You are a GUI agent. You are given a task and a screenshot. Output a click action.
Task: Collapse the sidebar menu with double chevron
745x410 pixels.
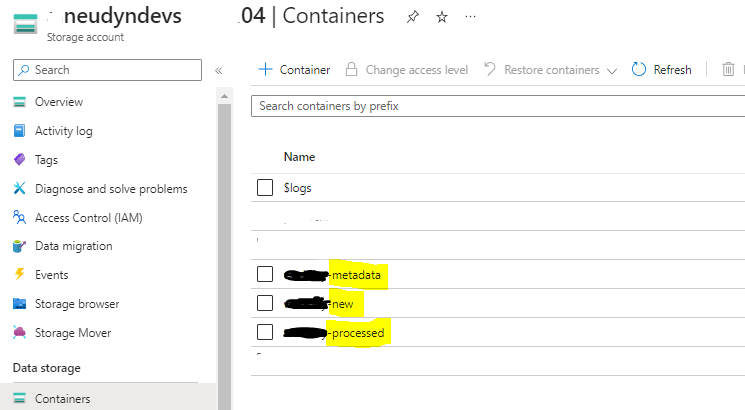tap(219, 70)
